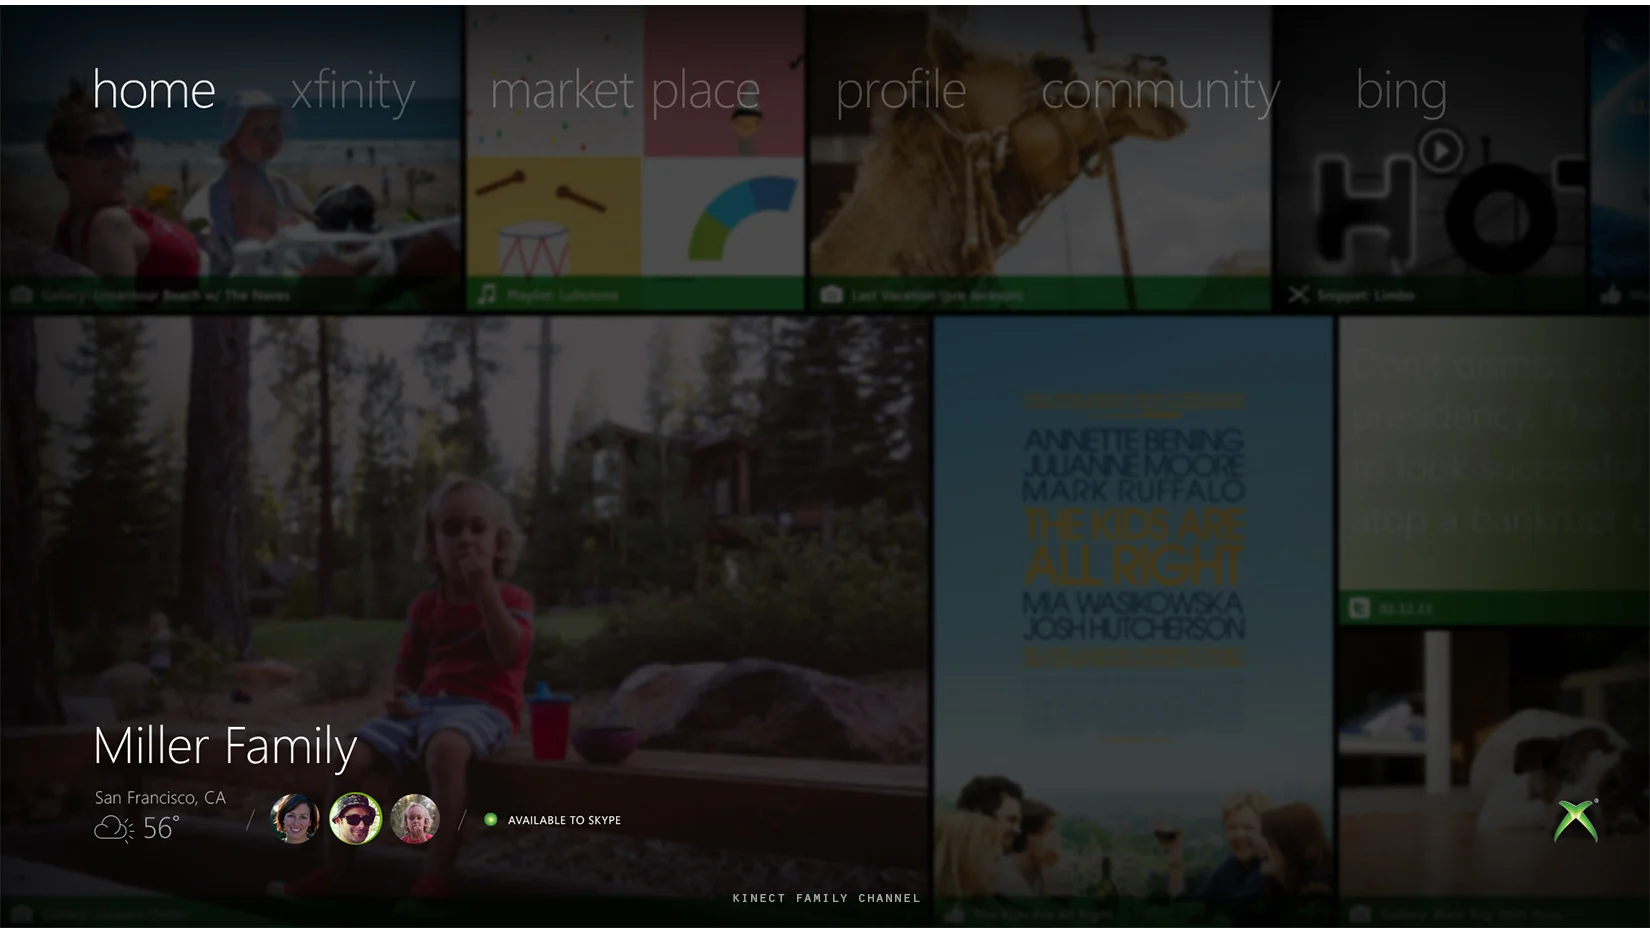This screenshot has width=1650, height=928.
Task: Select the blonde child's avatar
Action: click(x=415, y=819)
